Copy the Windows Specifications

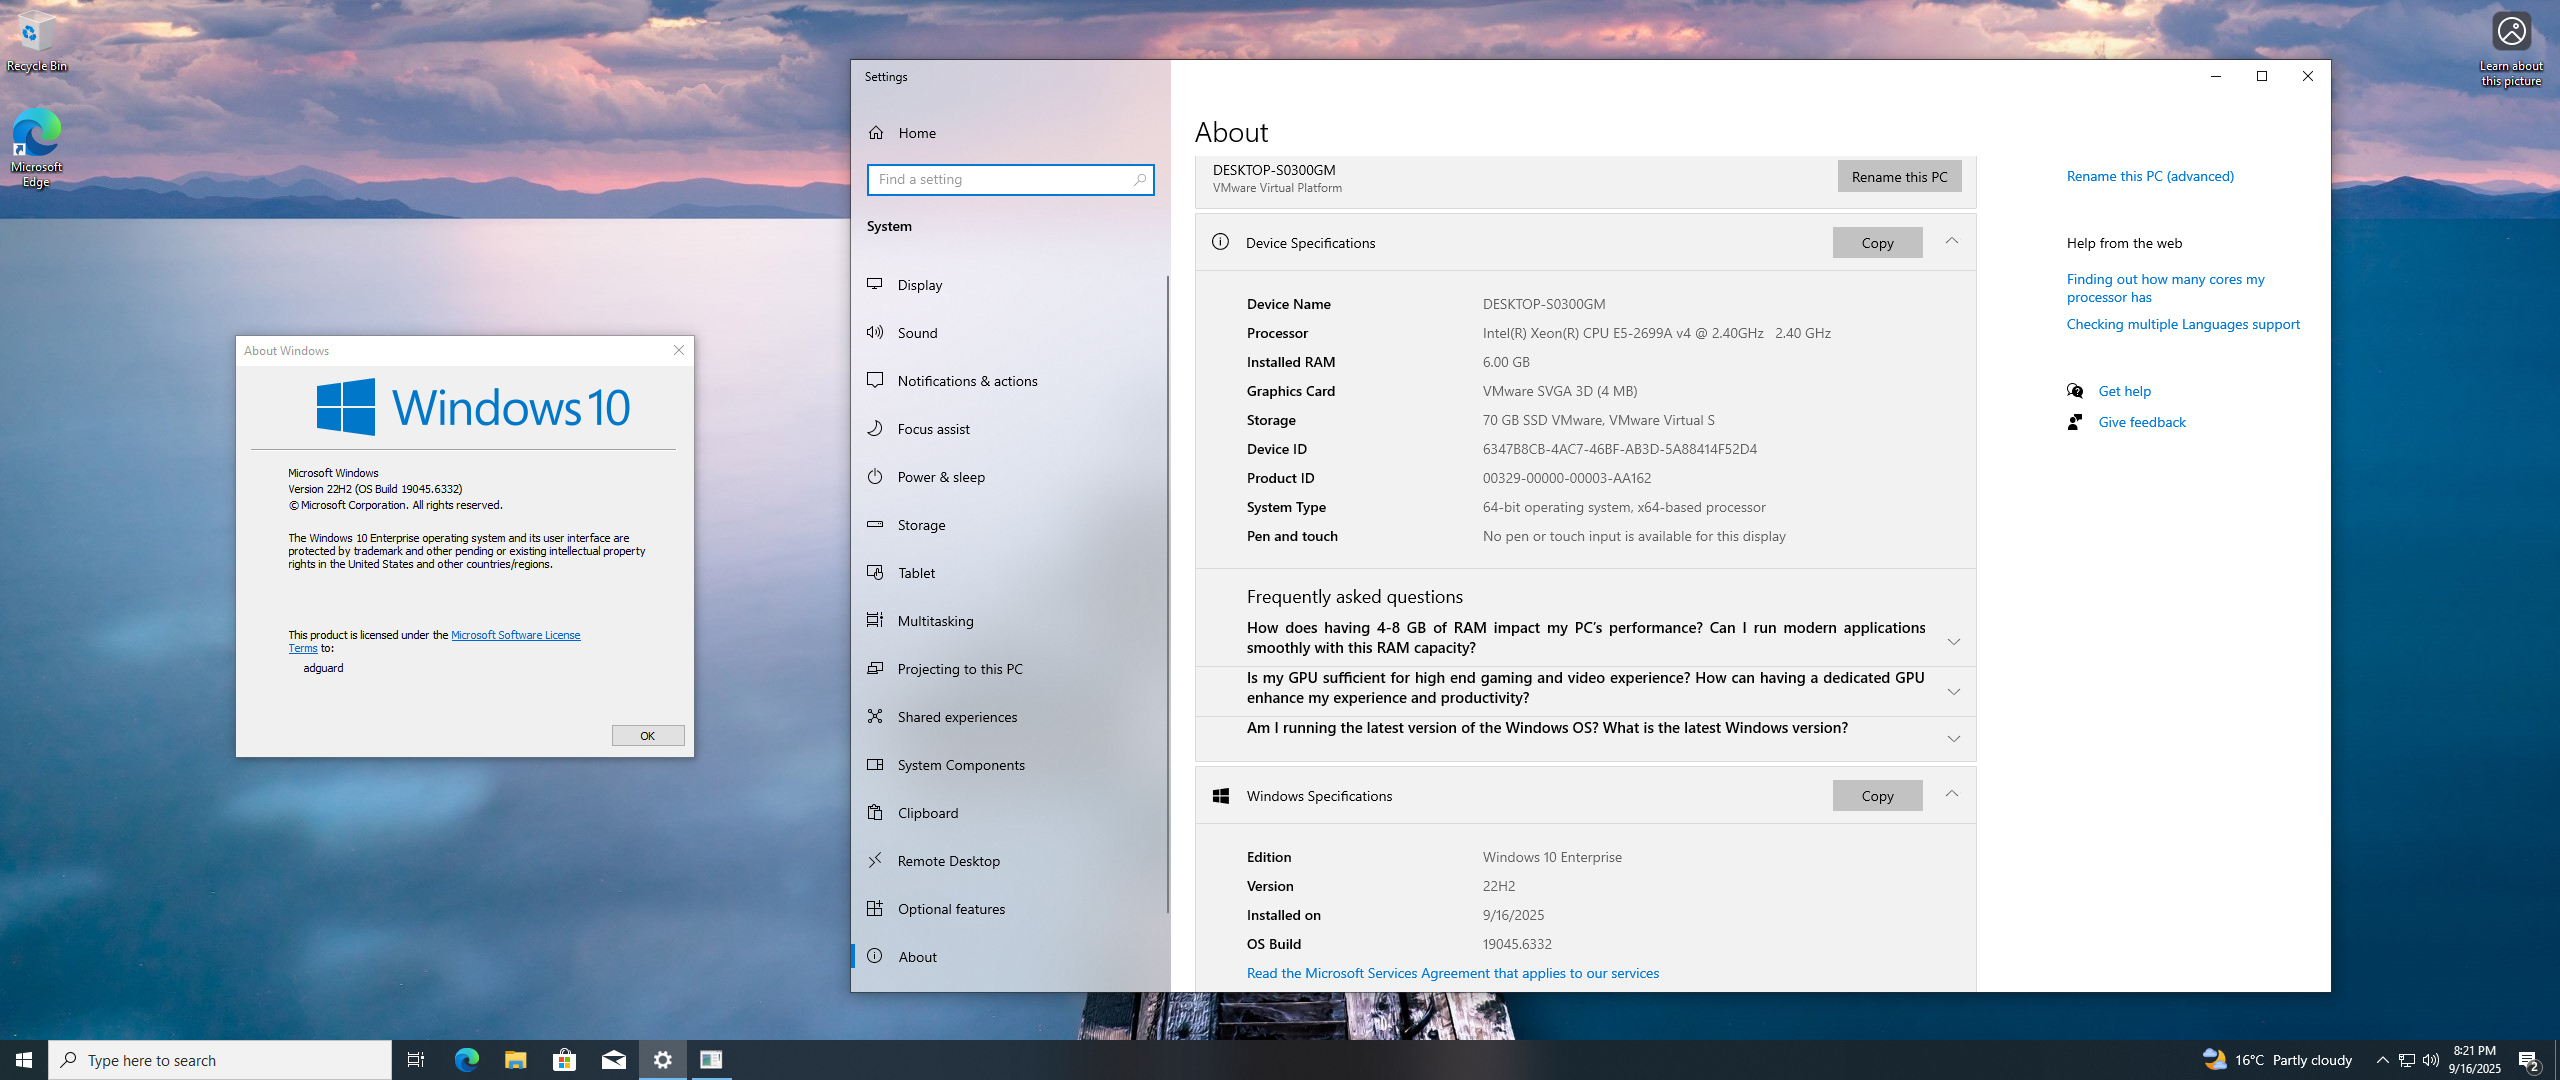pos(1877,796)
